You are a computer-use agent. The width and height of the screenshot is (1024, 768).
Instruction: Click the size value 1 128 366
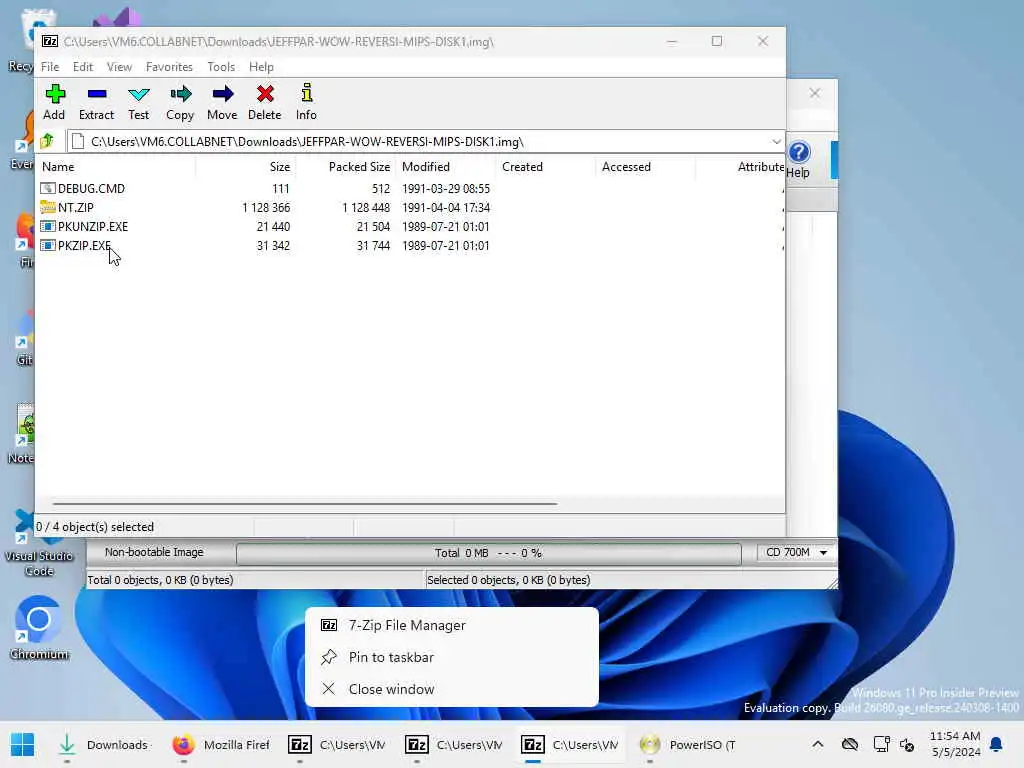pyautogui.click(x=266, y=208)
